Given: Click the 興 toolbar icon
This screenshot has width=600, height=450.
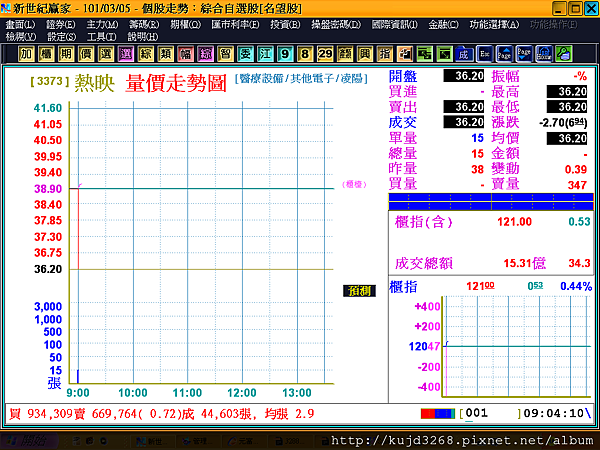Looking at the screenshot, I should point(365,54).
